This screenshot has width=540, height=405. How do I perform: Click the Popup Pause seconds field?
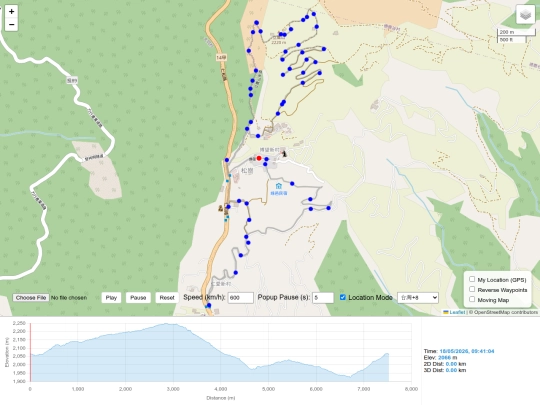(x=323, y=298)
